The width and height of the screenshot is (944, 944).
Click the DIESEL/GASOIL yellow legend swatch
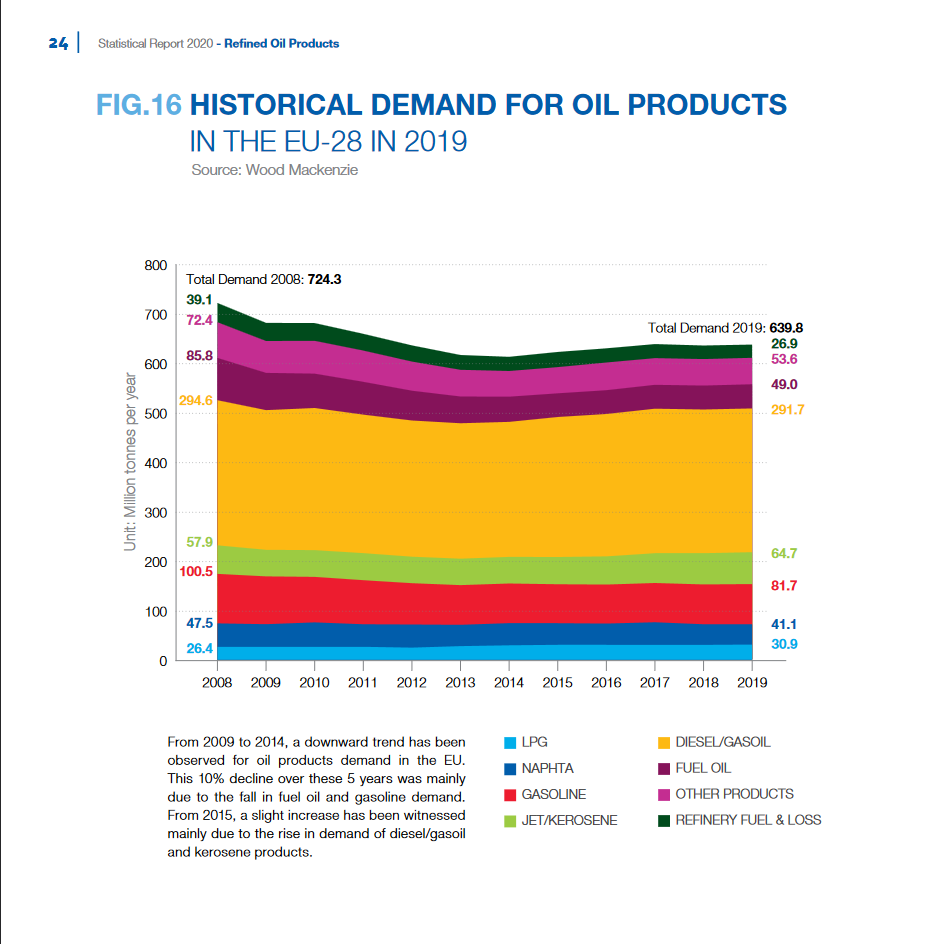click(x=663, y=743)
